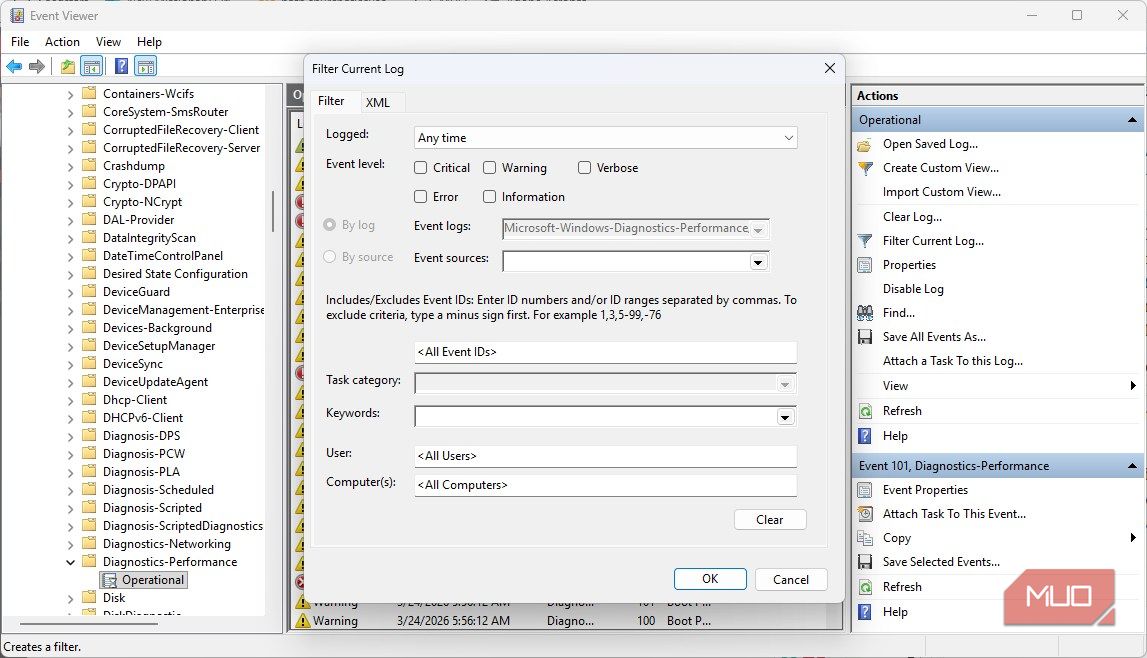Check the Information event level box
This screenshot has width=1147, height=658.
pos(489,197)
